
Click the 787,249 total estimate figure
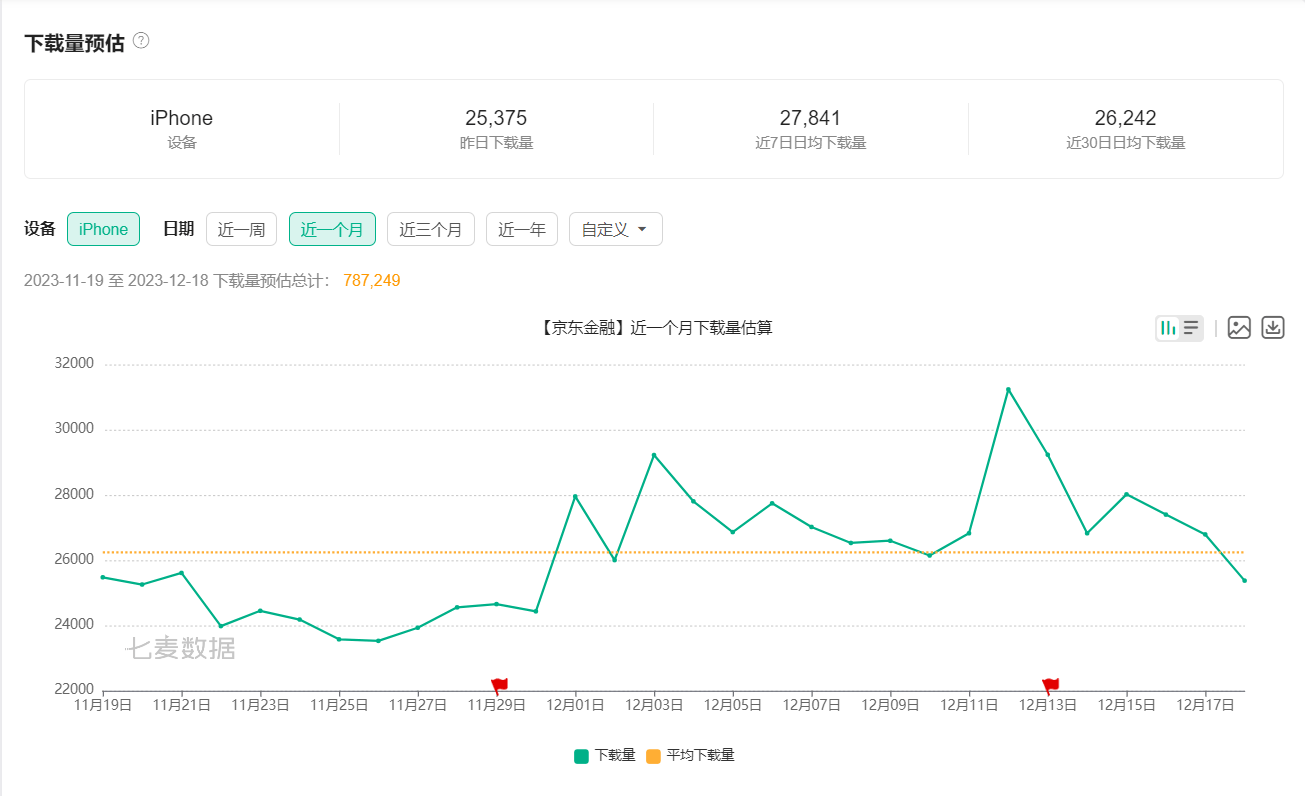(x=371, y=281)
